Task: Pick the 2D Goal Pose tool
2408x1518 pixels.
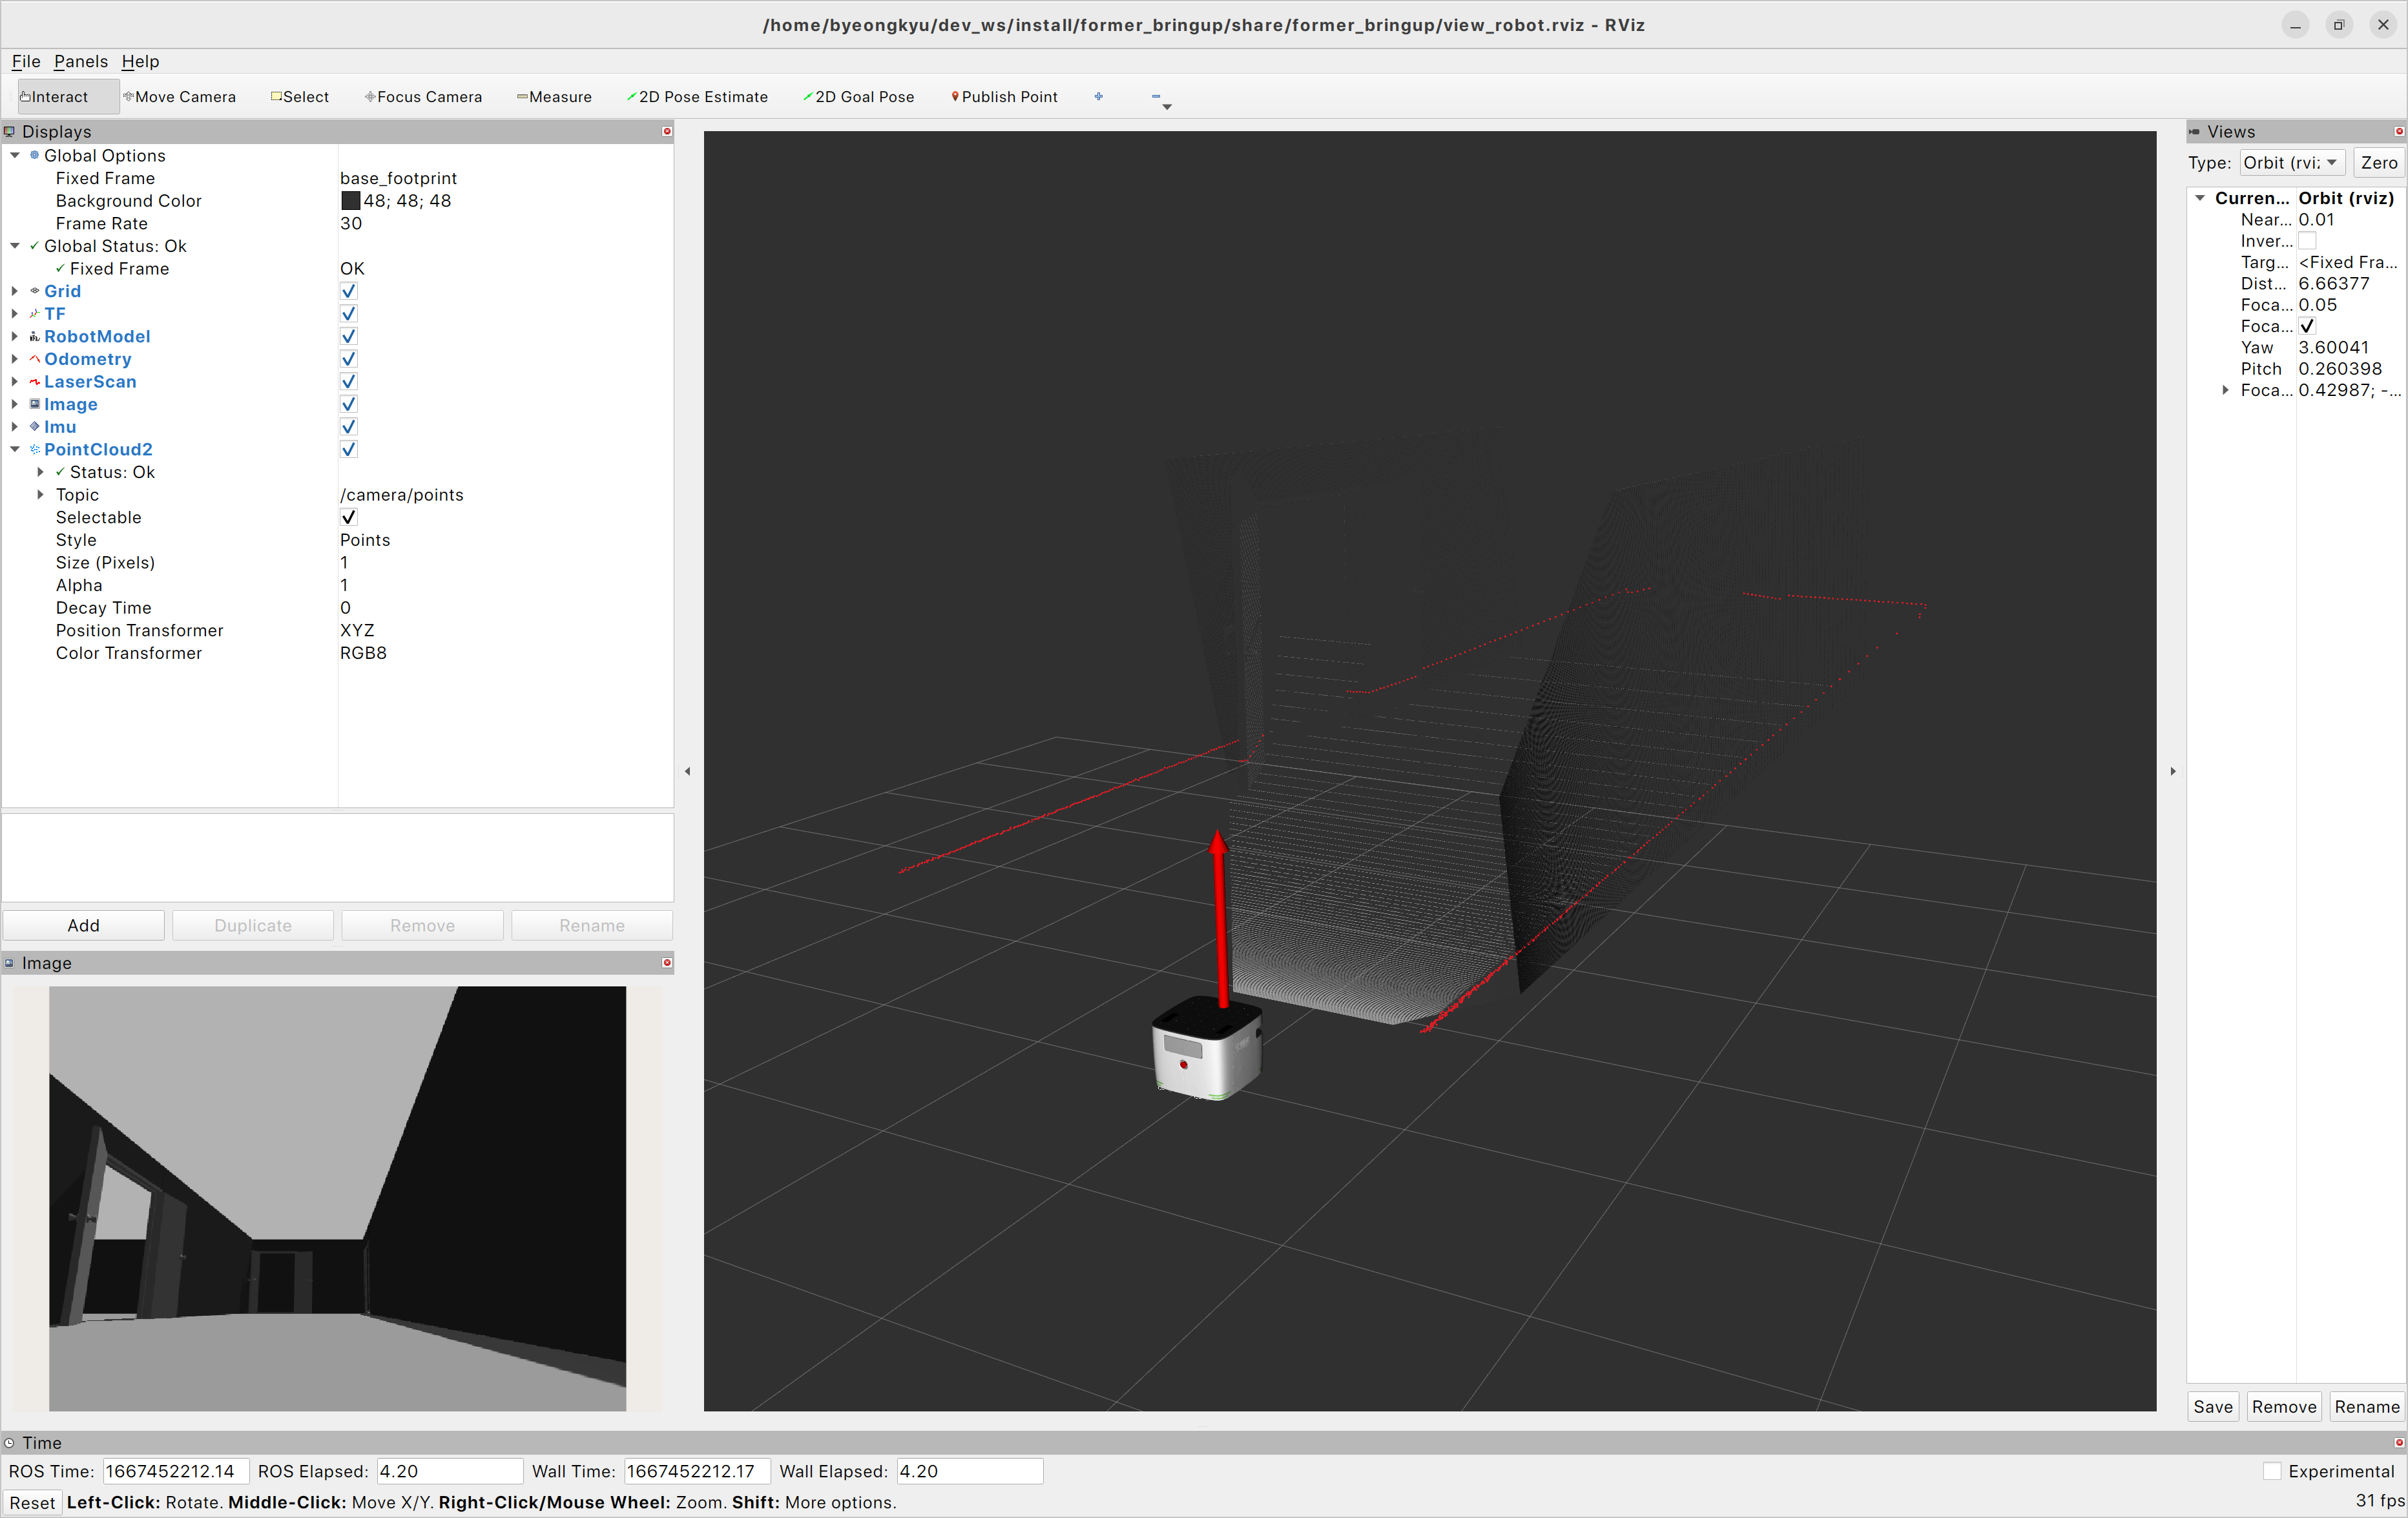Action: coord(859,97)
